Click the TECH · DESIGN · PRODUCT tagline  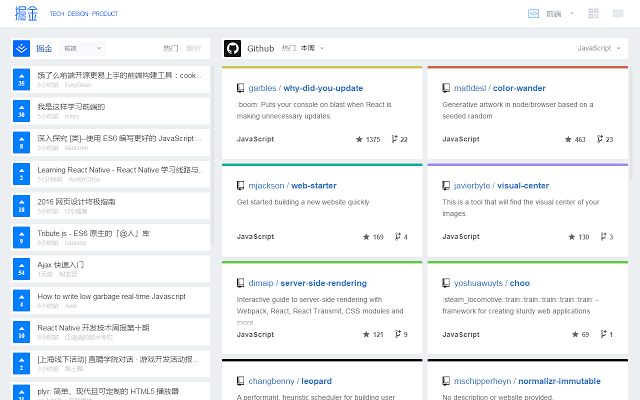click(84, 14)
